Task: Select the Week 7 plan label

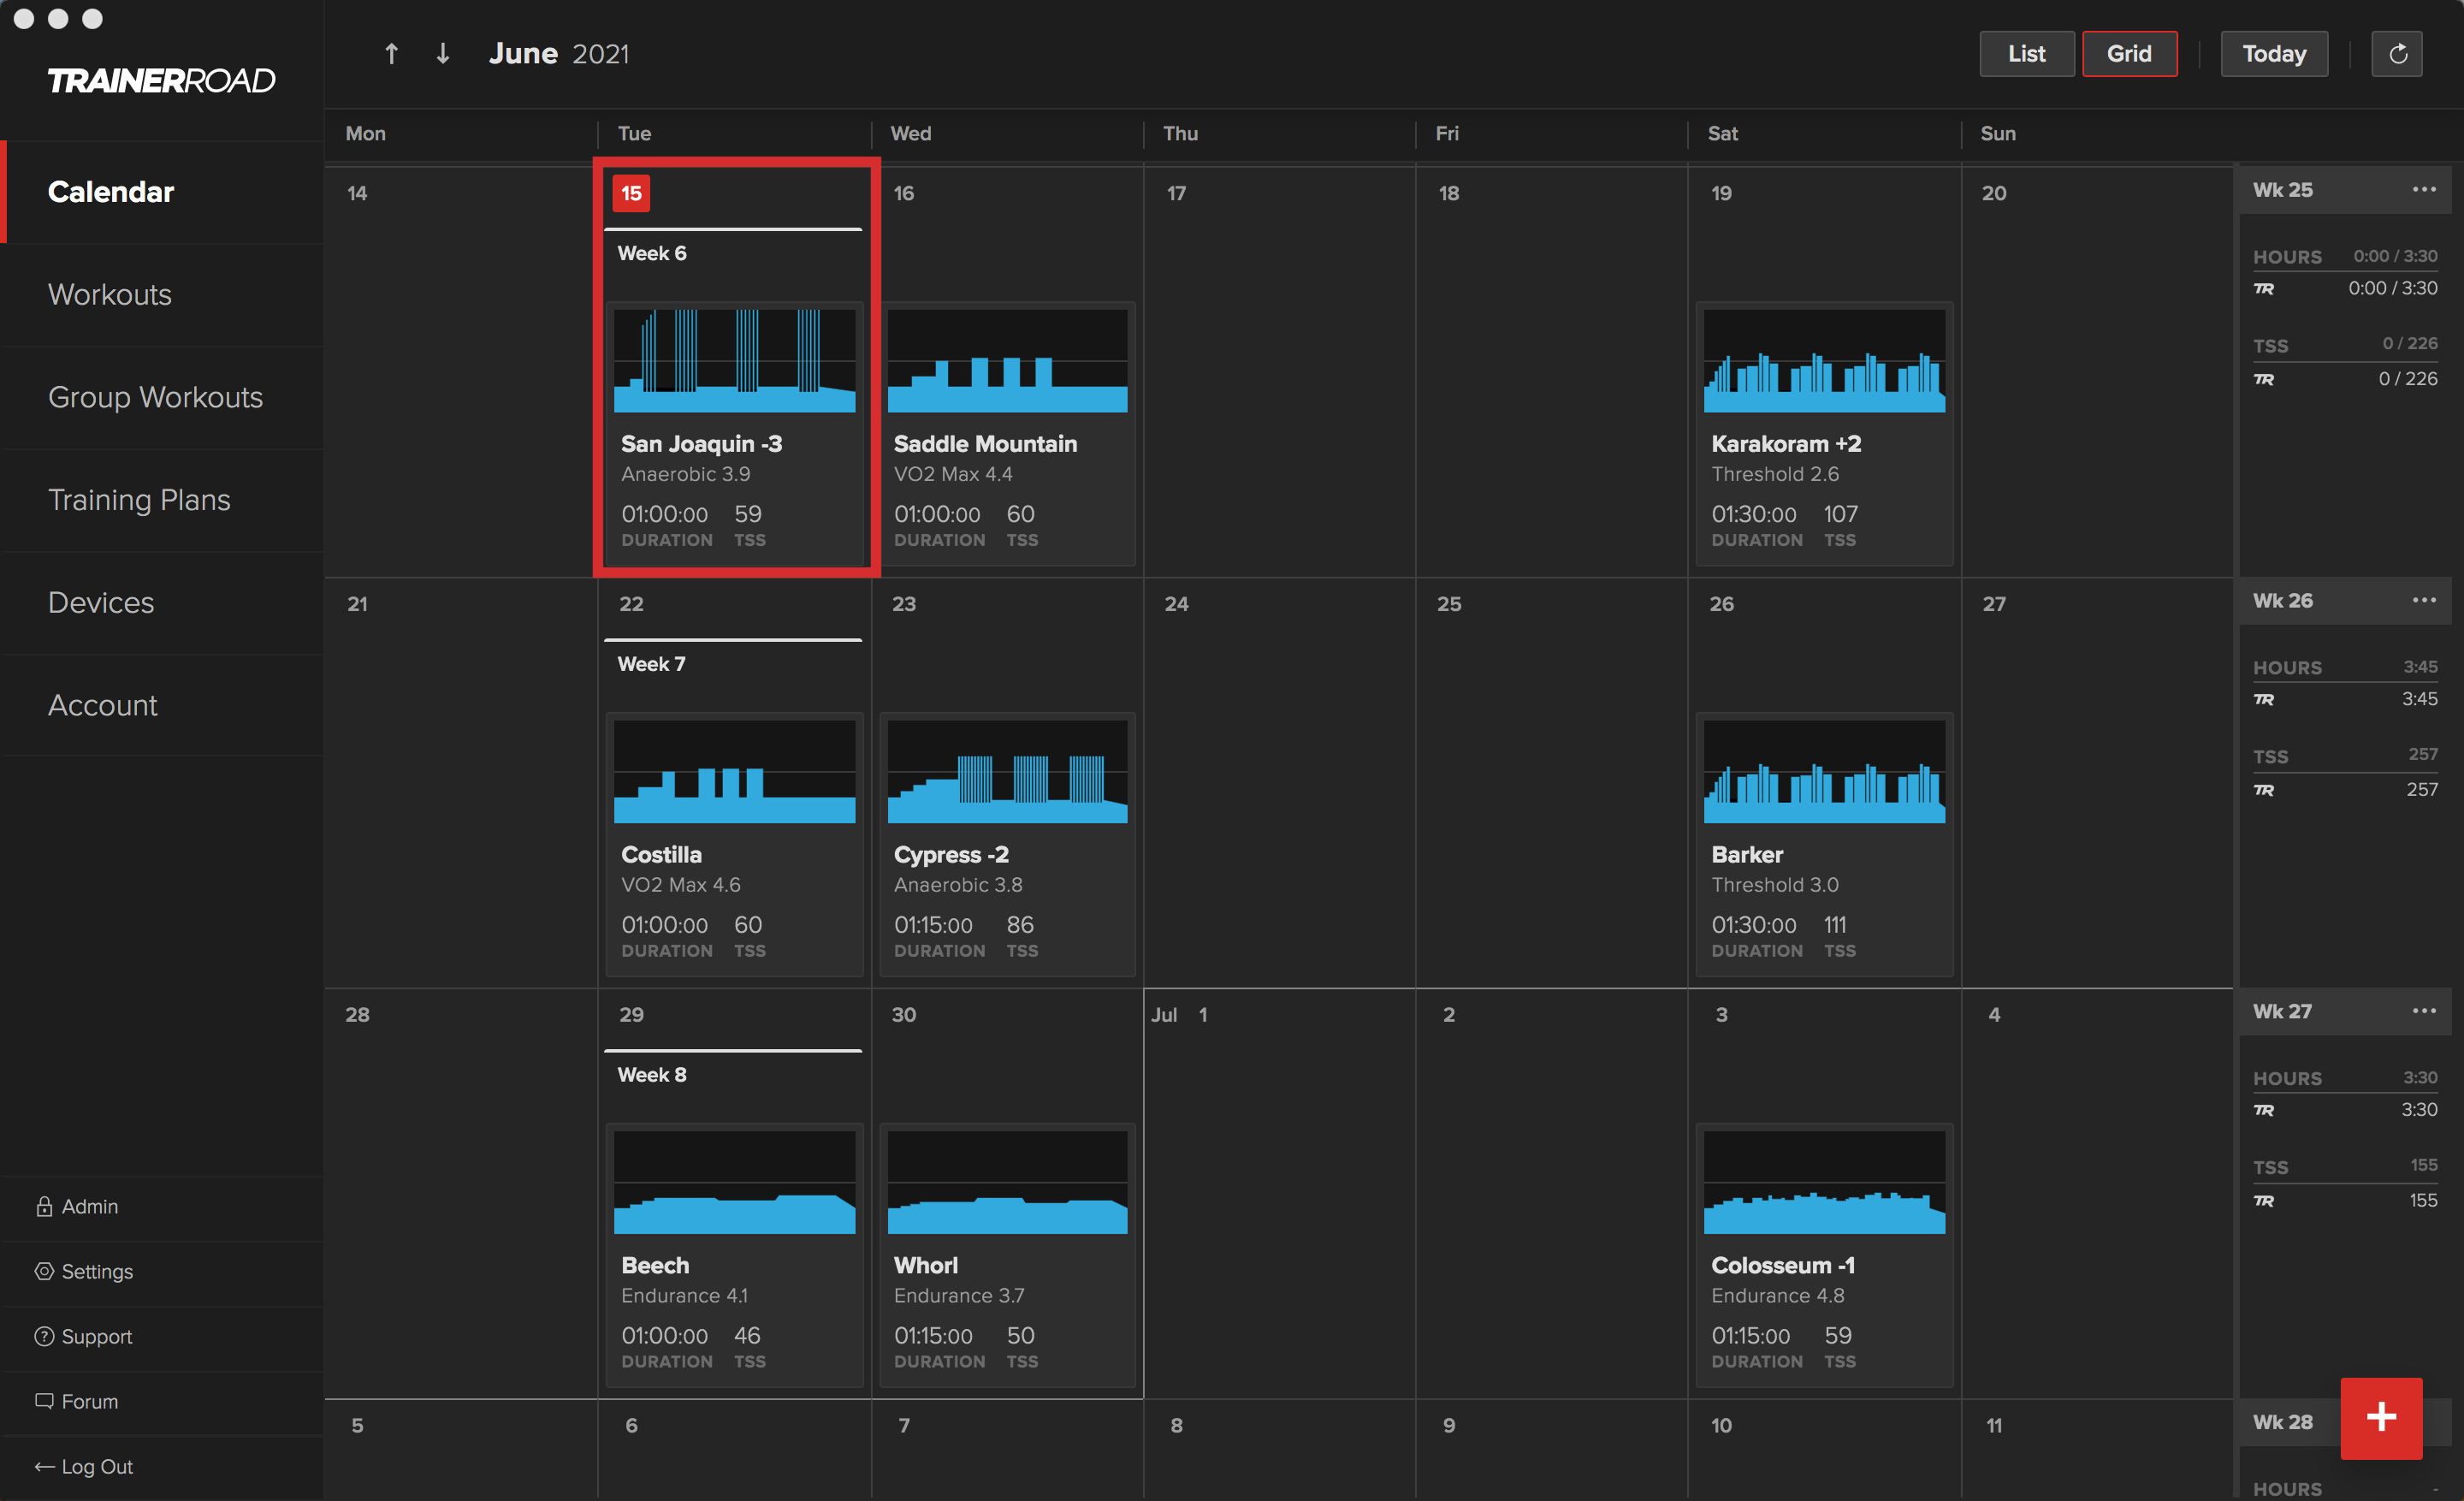Action: pos(651,664)
